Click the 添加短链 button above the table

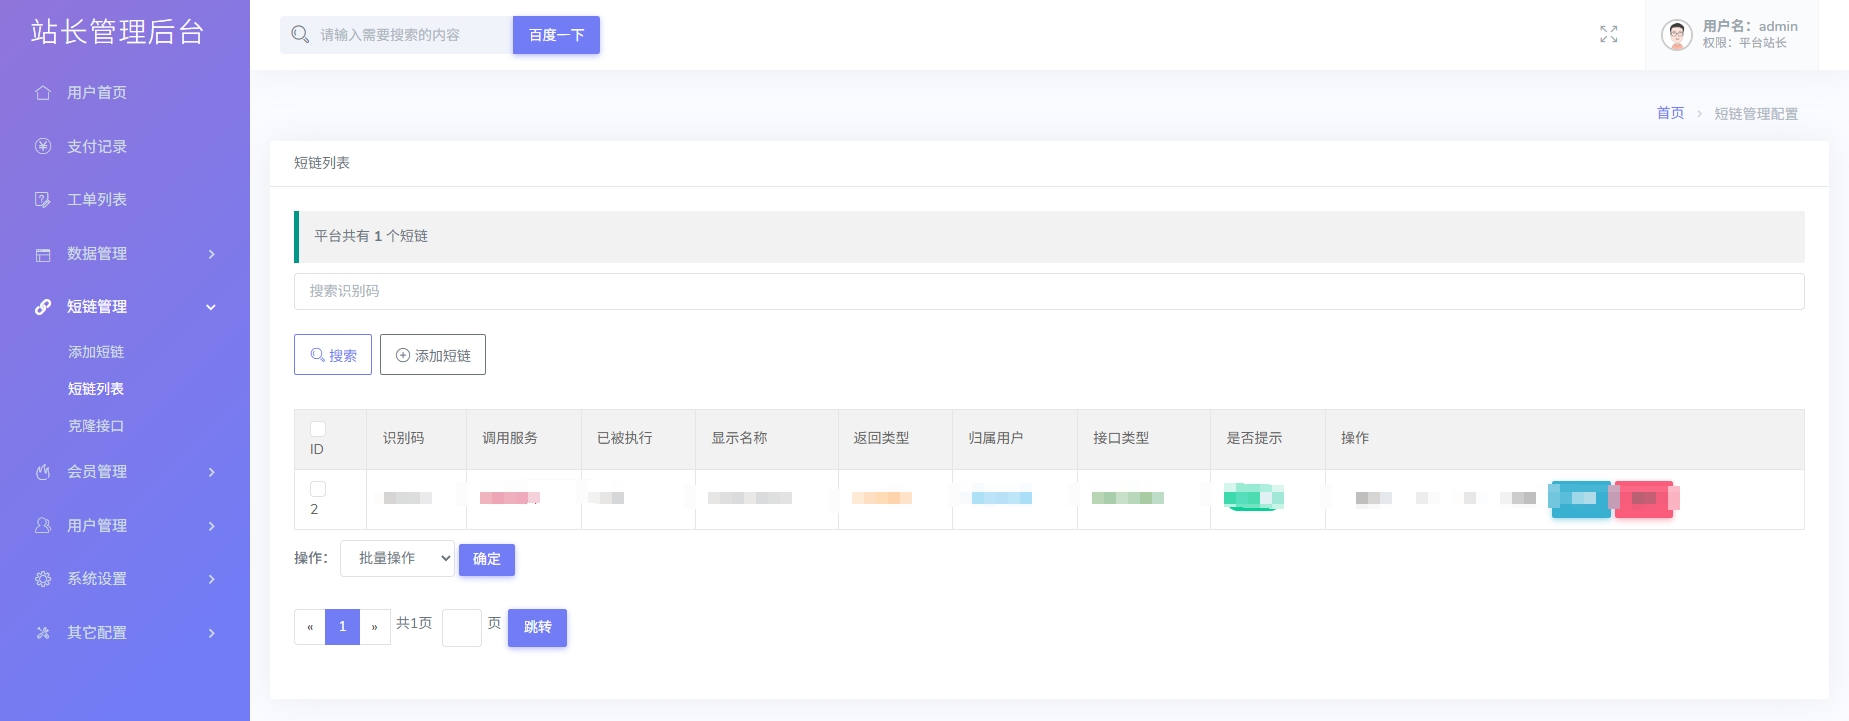[x=433, y=355]
